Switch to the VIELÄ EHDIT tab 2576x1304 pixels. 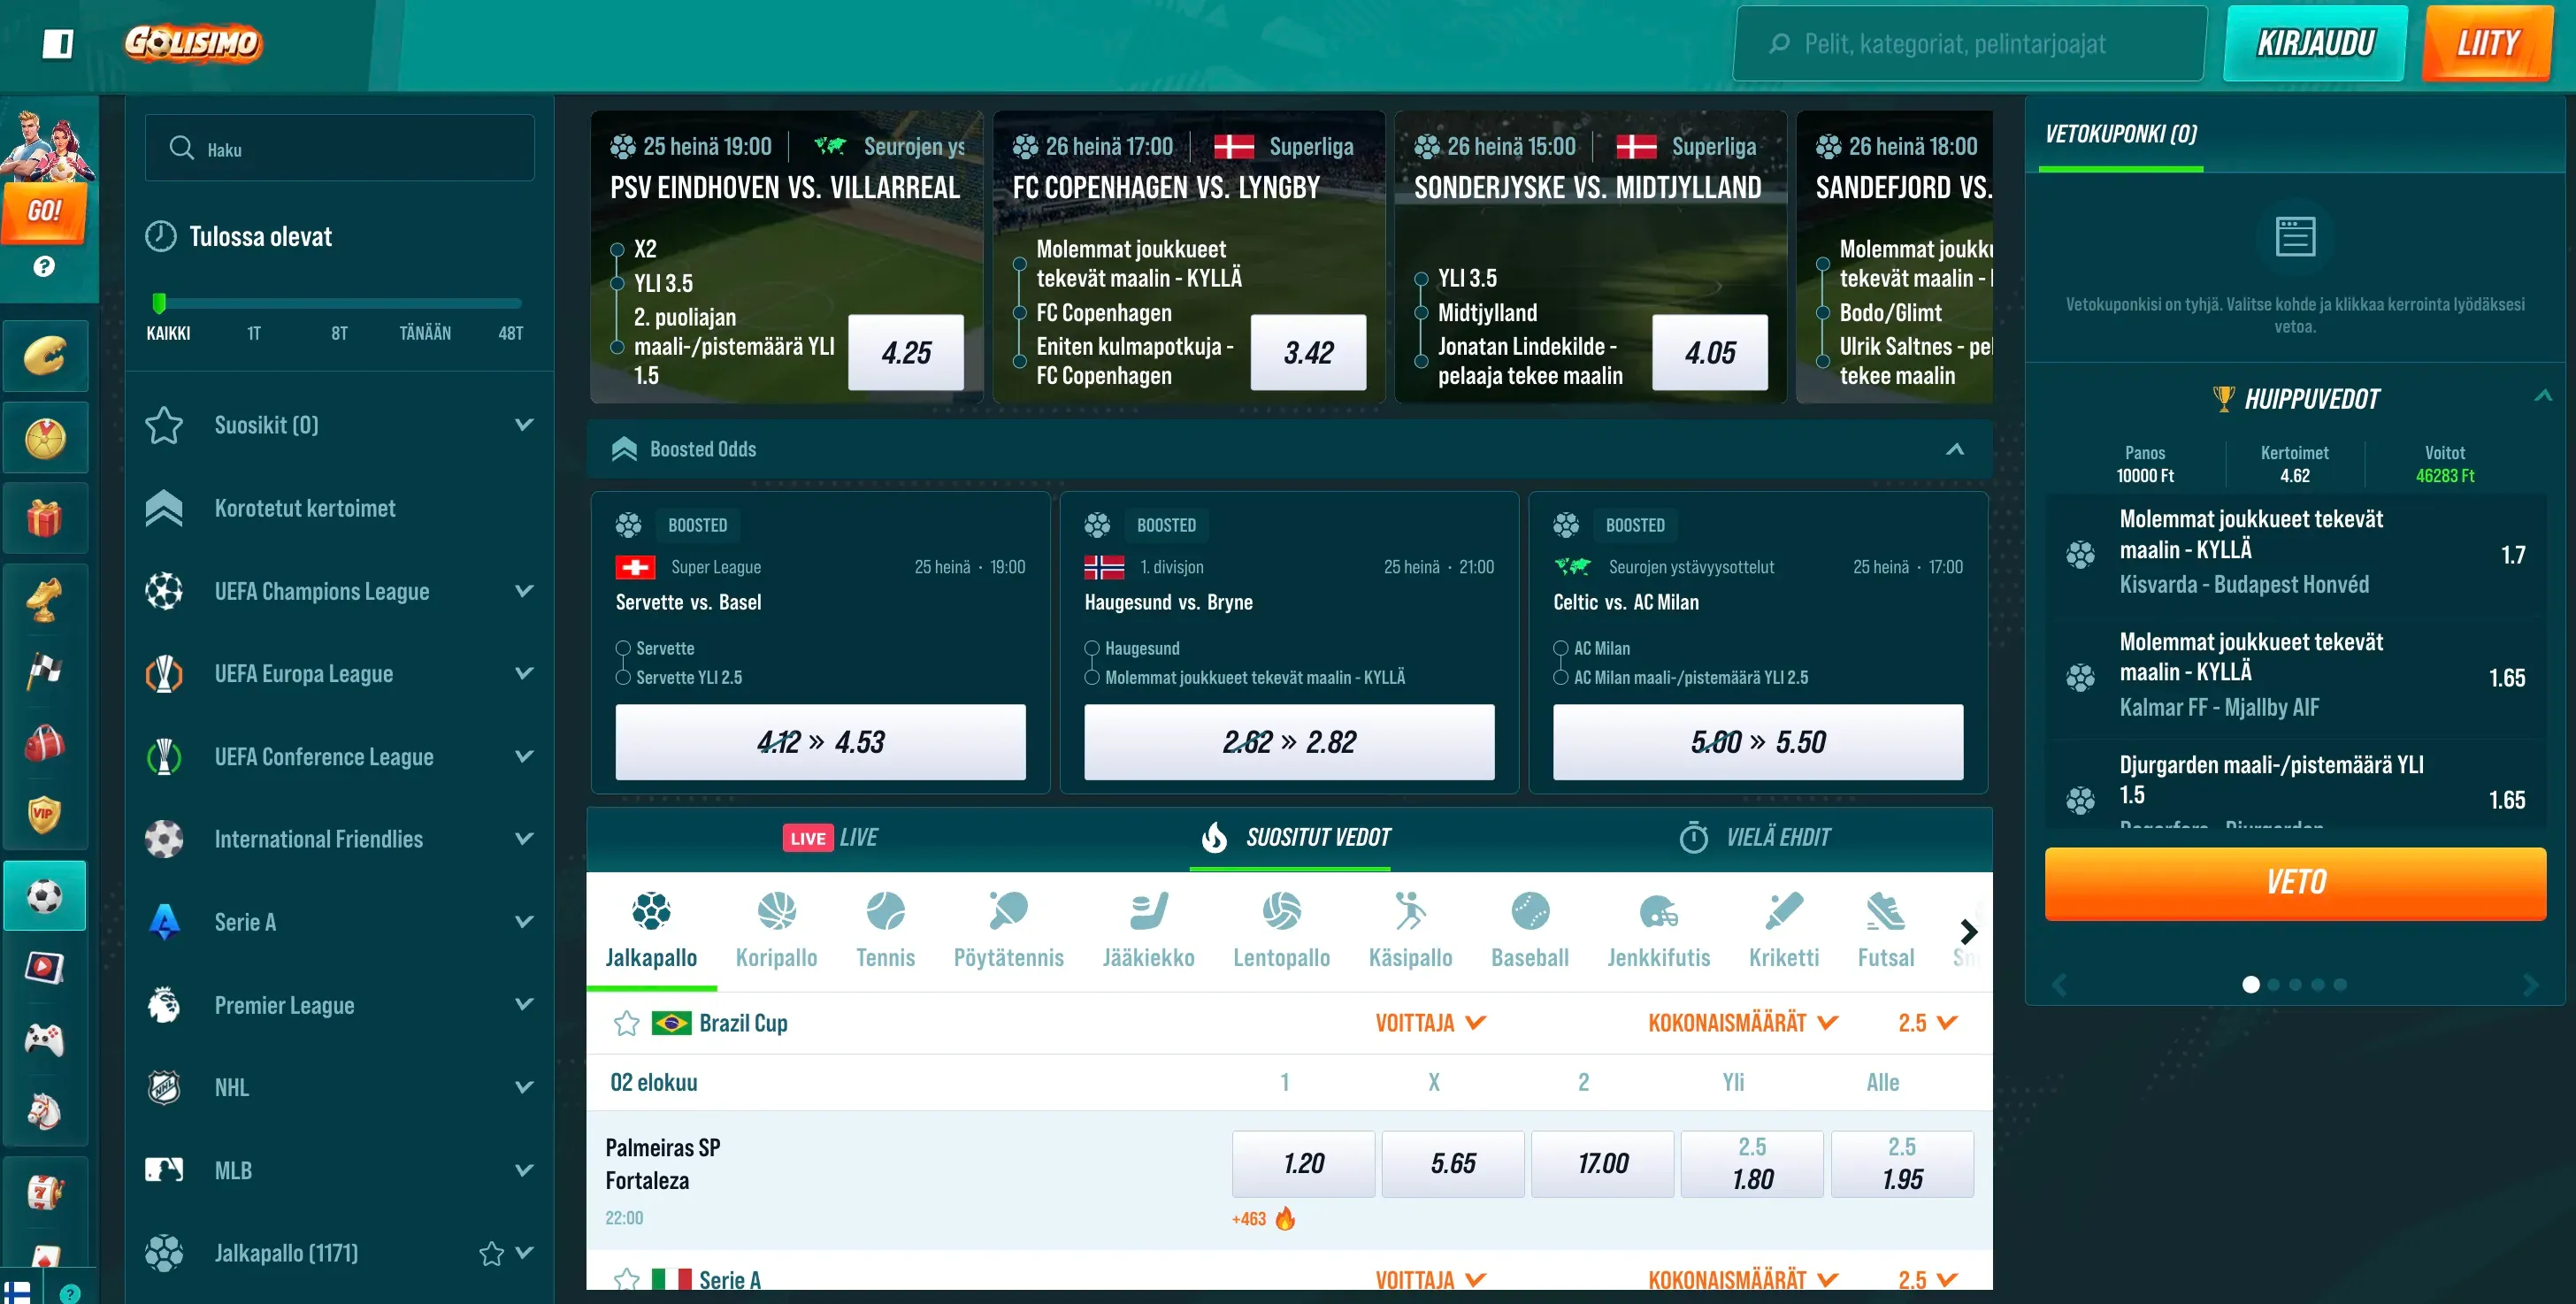tap(1755, 838)
